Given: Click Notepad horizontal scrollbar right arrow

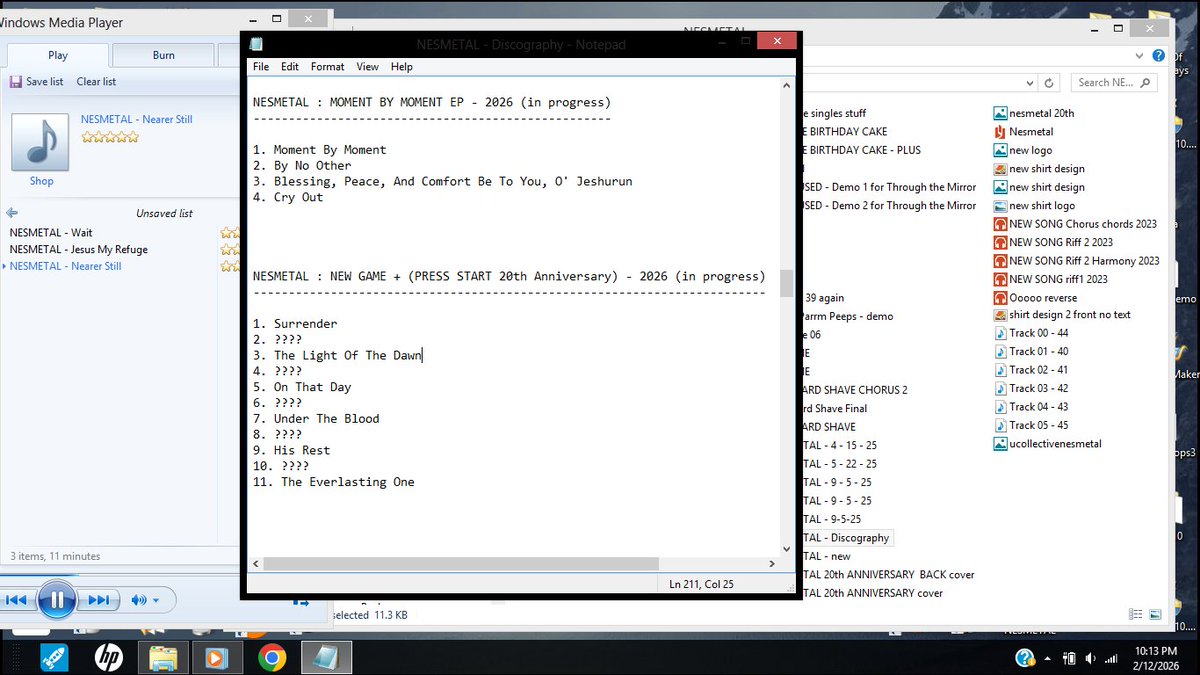Looking at the screenshot, I should coord(771,564).
